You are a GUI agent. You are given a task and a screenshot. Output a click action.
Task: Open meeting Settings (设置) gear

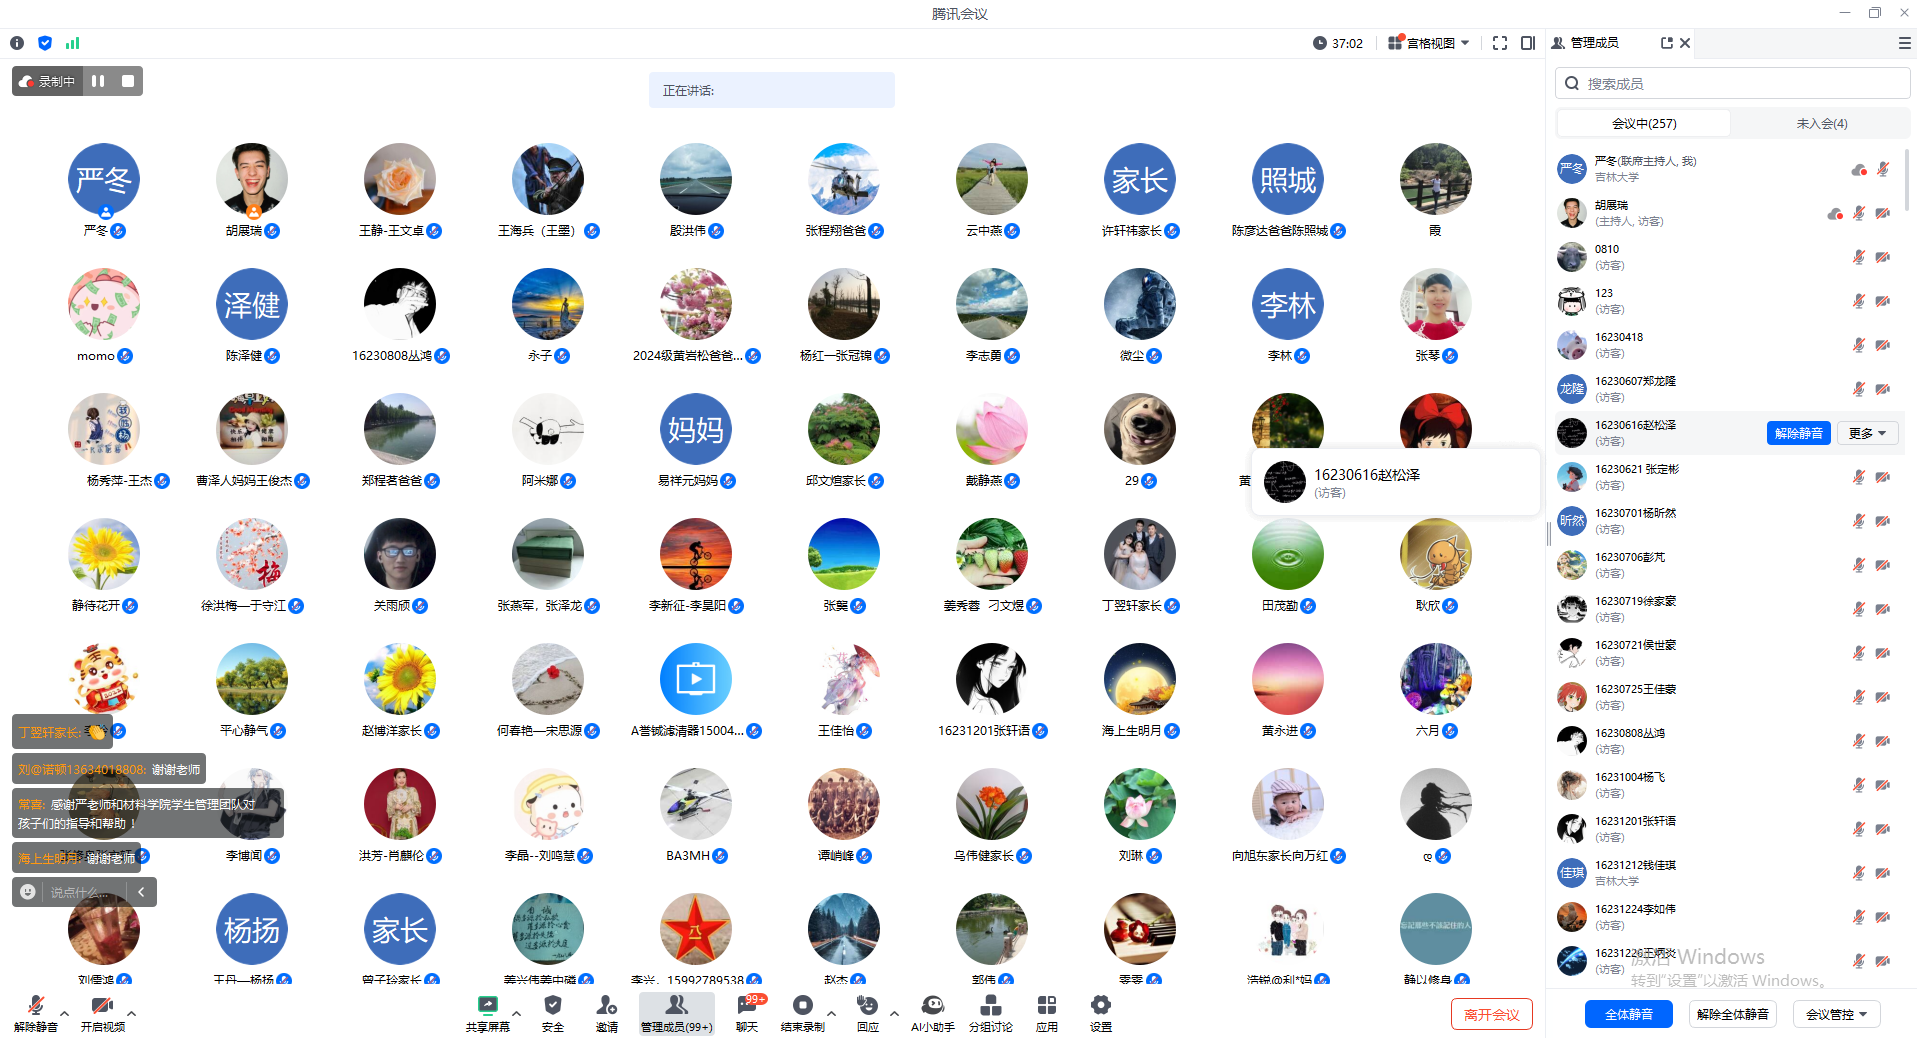point(1100,1012)
